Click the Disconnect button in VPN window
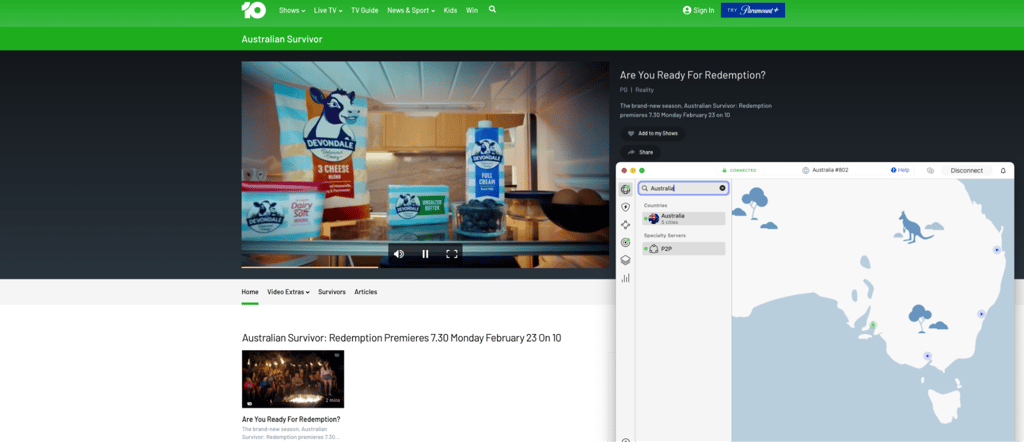The width and height of the screenshot is (1024, 442). [967, 170]
